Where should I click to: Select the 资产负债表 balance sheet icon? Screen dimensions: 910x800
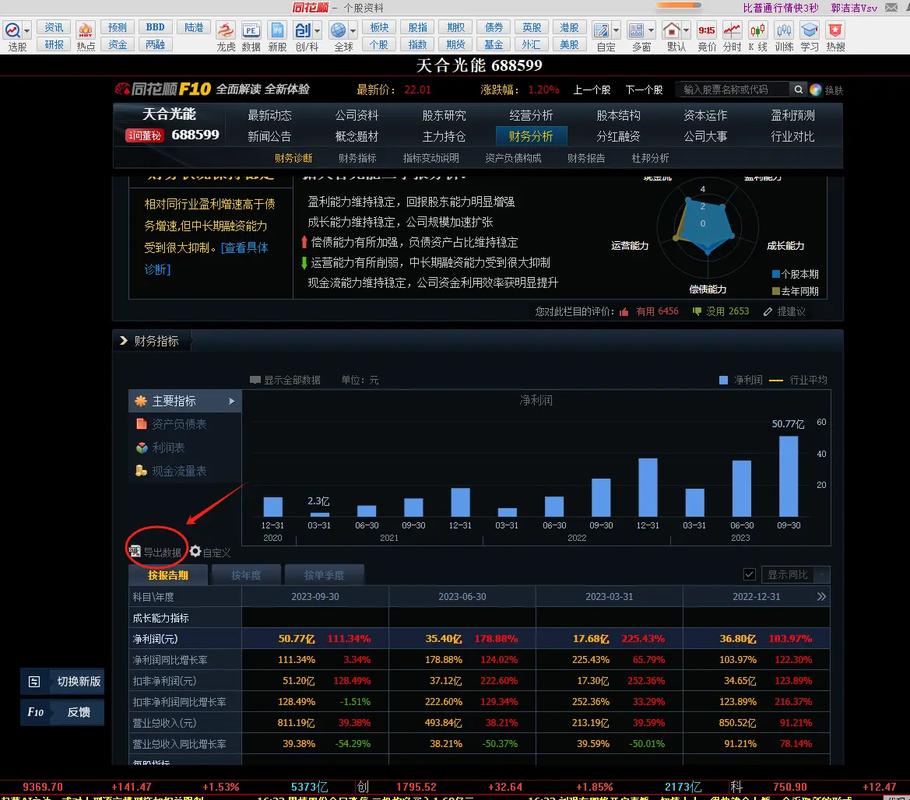pos(140,424)
